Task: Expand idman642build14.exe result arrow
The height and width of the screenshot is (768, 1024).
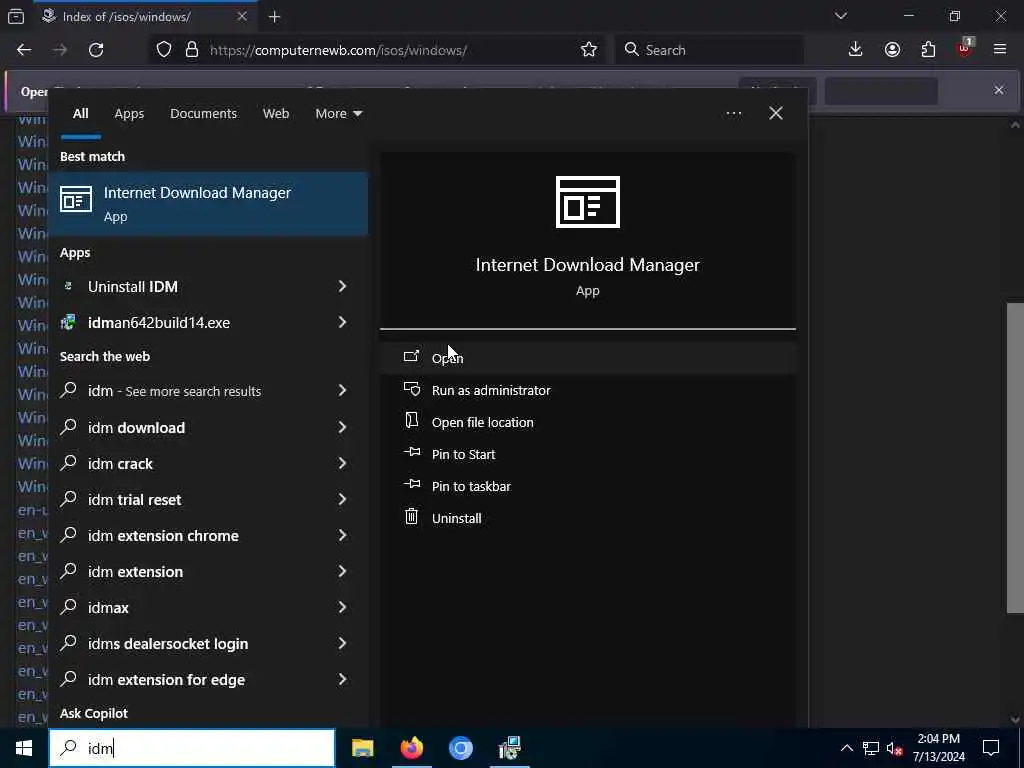Action: (x=342, y=322)
